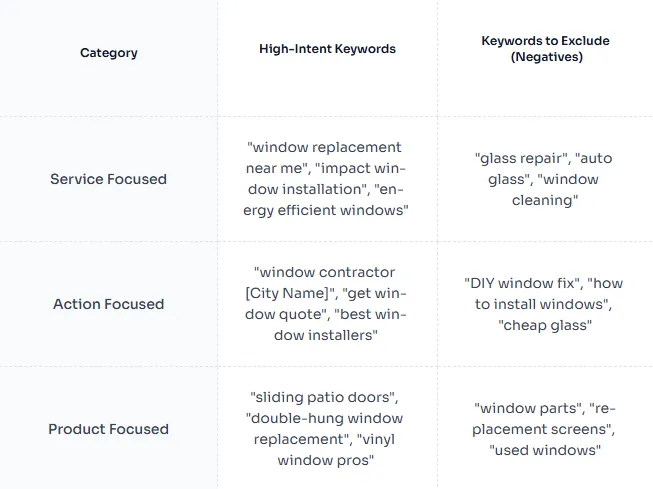Select the Service Focused row label
Viewport: 653px width, 489px height.
[109, 179]
